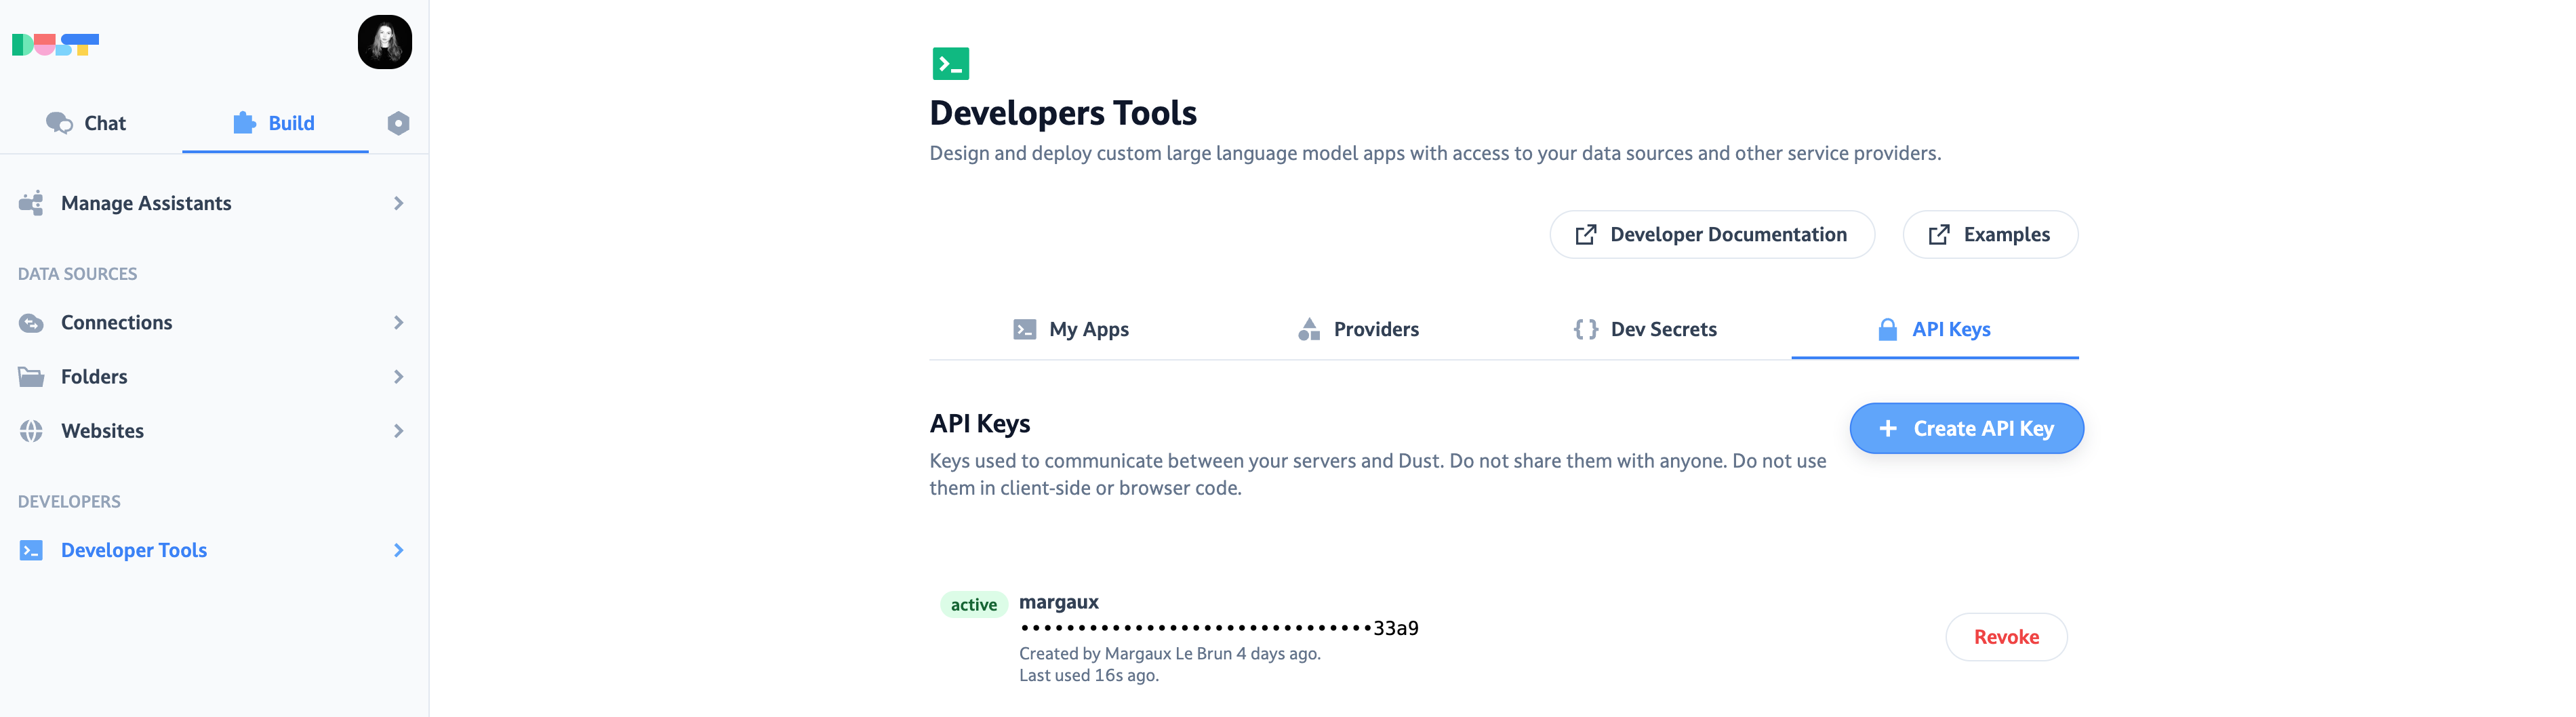This screenshot has height=717, width=2576.
Task: Click the Providers shapes icon
Action: (1309, 329)
